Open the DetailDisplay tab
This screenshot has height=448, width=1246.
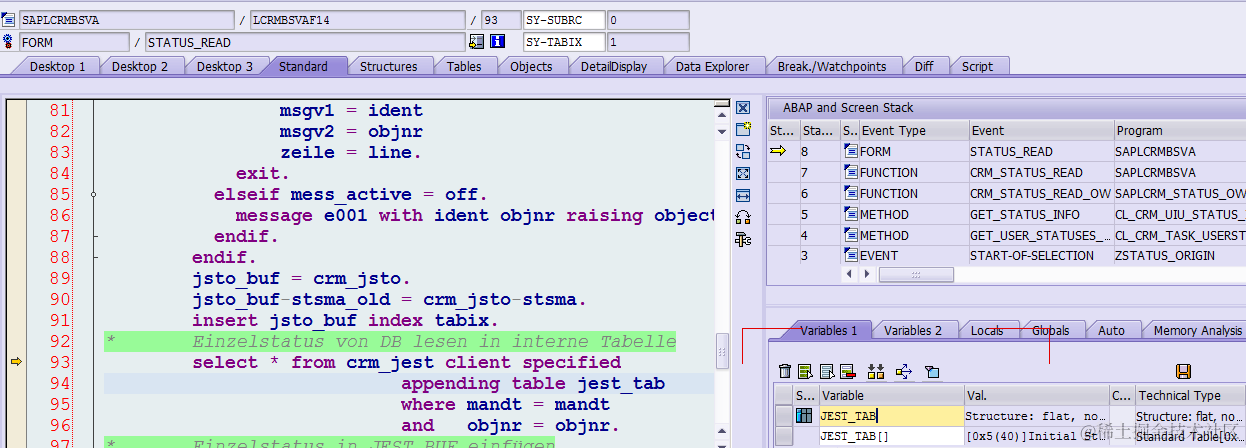pos(614,66)
